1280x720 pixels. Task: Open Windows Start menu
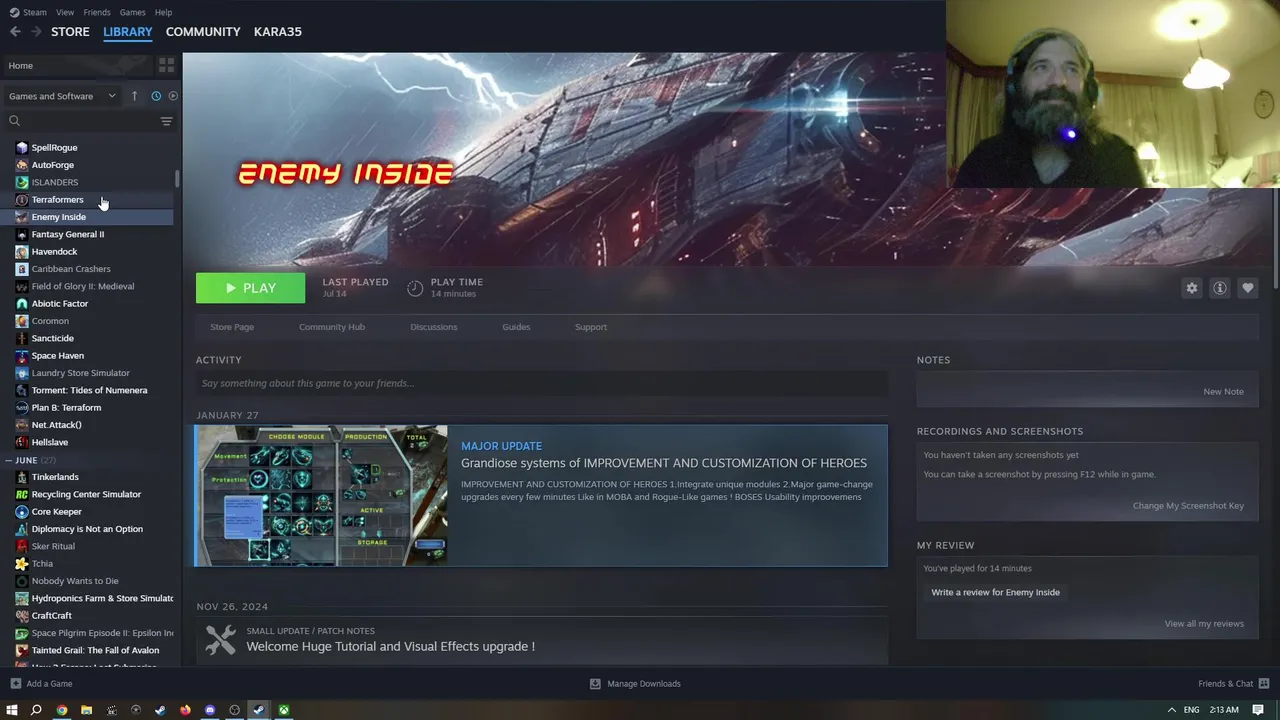(x=12, y=710)
